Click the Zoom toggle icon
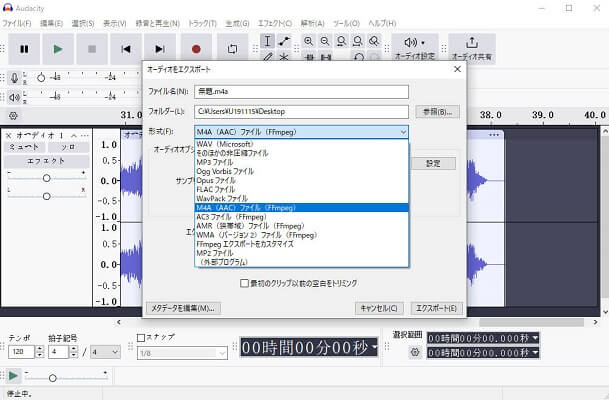The image size is (609, 400). pos(374,41)
